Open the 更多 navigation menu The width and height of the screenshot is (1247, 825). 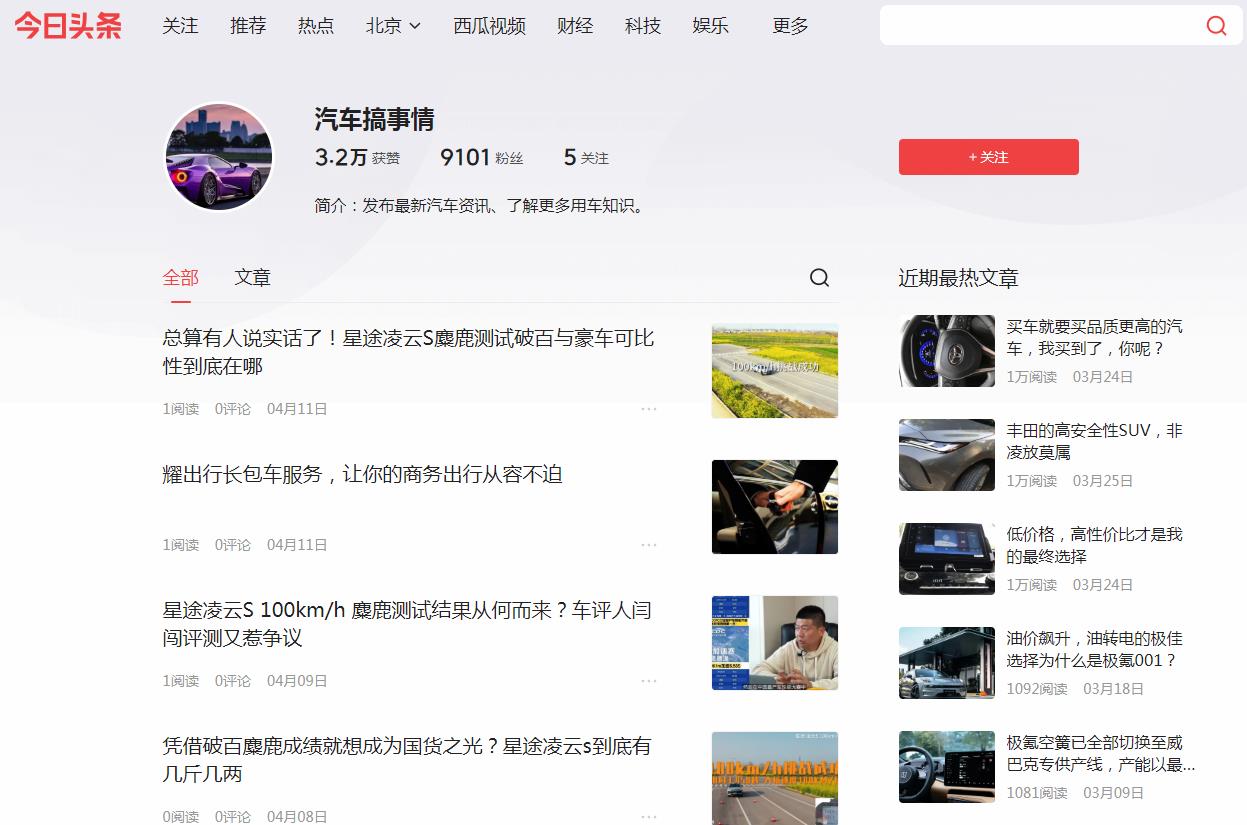coord(790,26)
